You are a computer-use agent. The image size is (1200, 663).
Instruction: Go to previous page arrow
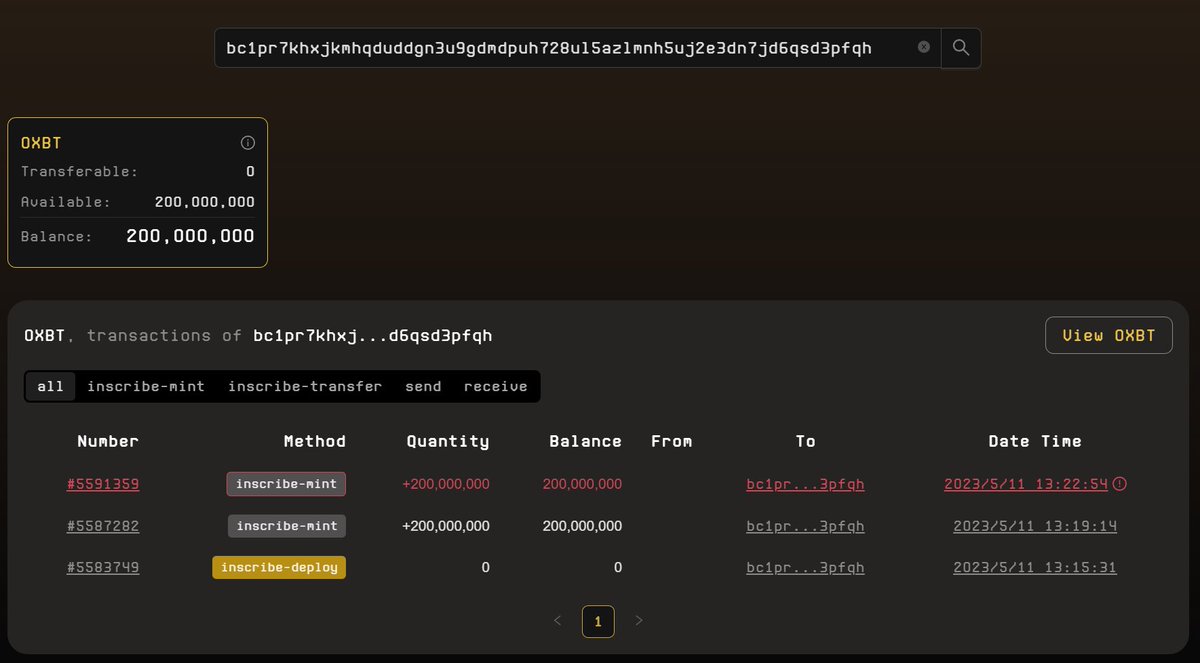558,621
